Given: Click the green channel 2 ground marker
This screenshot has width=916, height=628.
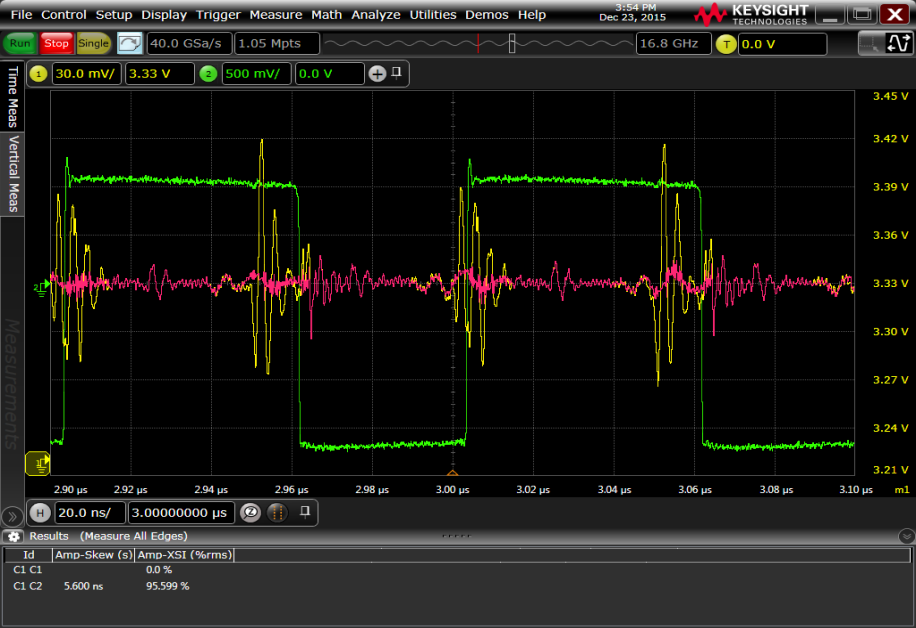Looking at the screenshot, I should (41, 287).
